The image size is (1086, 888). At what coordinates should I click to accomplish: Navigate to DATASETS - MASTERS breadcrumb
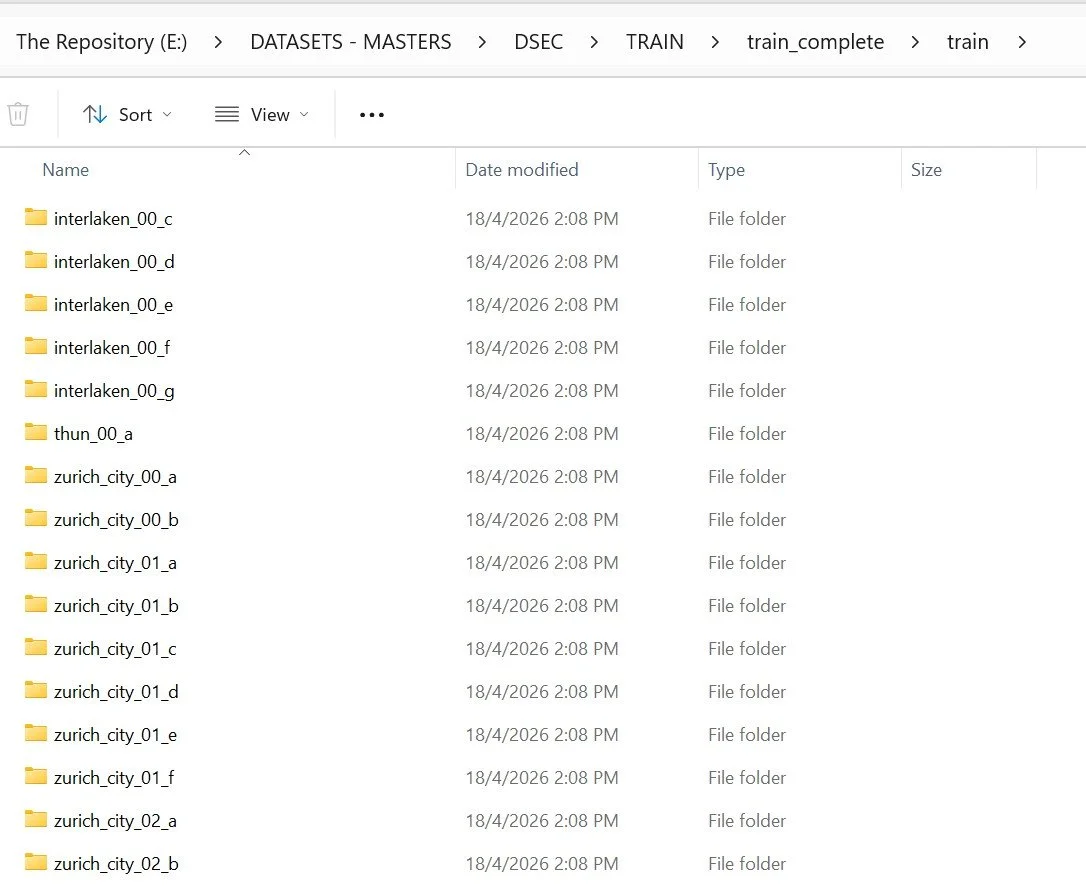350,42
